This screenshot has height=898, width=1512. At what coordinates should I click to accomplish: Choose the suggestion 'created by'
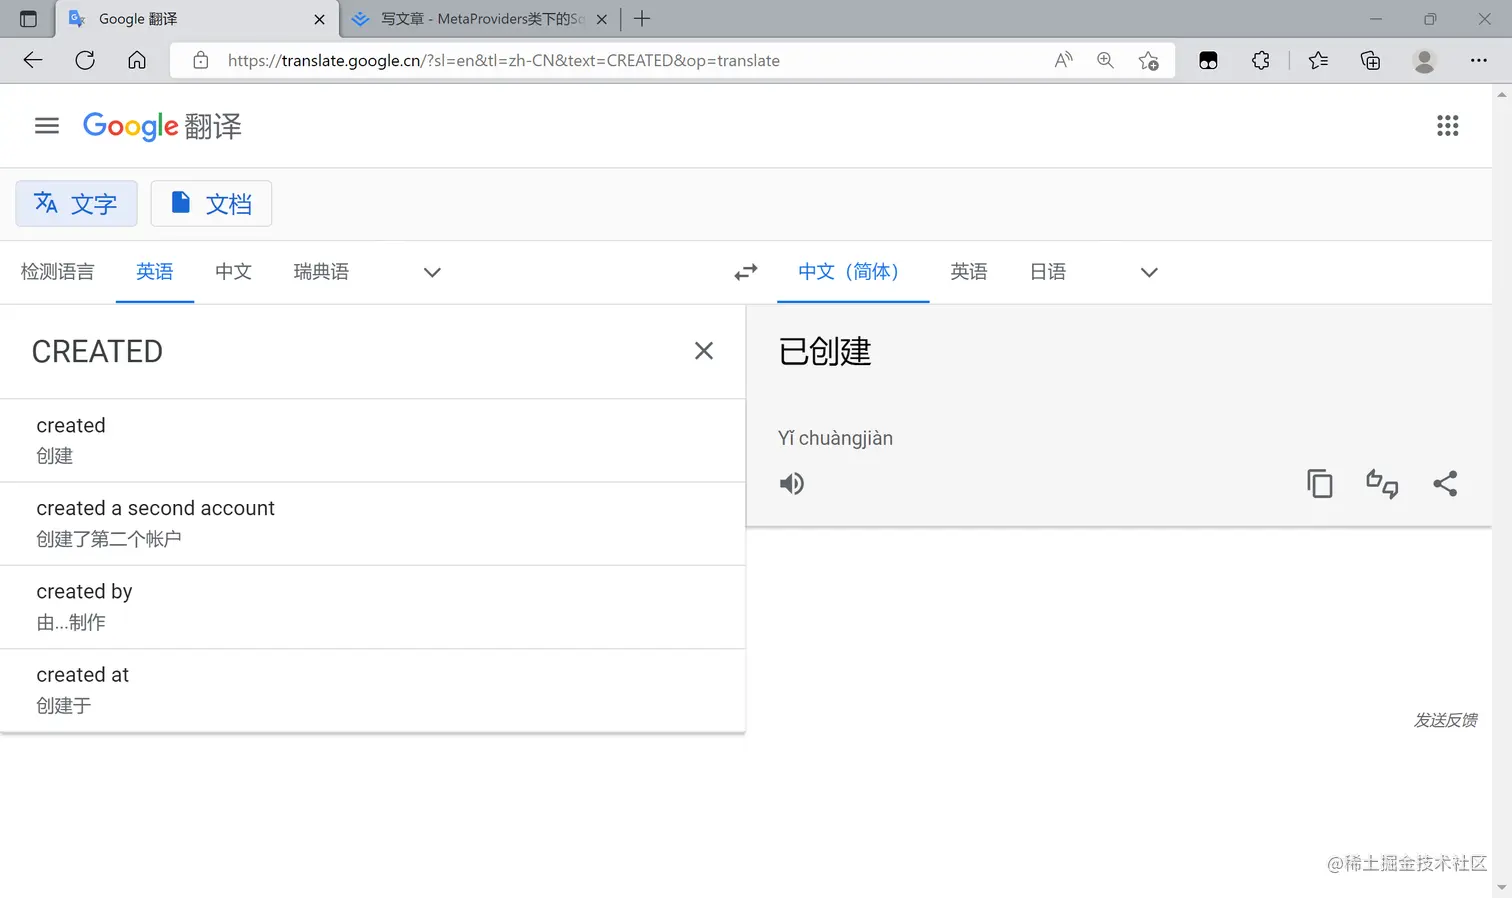tap(372, 607)
